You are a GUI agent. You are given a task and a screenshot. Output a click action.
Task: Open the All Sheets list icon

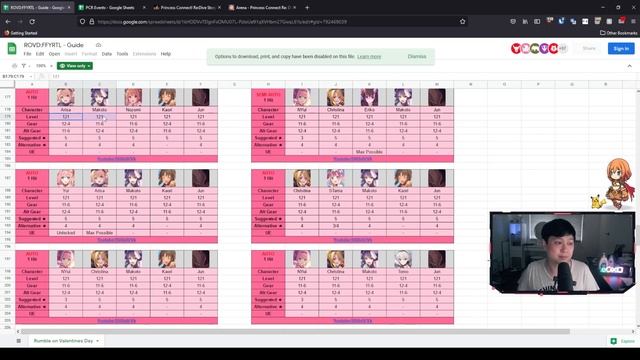point(19,340)
